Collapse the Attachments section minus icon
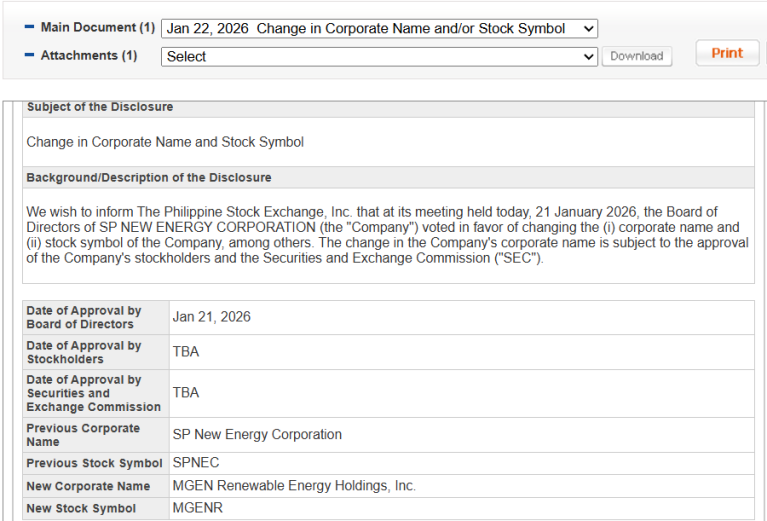 (x=29, y=56)
